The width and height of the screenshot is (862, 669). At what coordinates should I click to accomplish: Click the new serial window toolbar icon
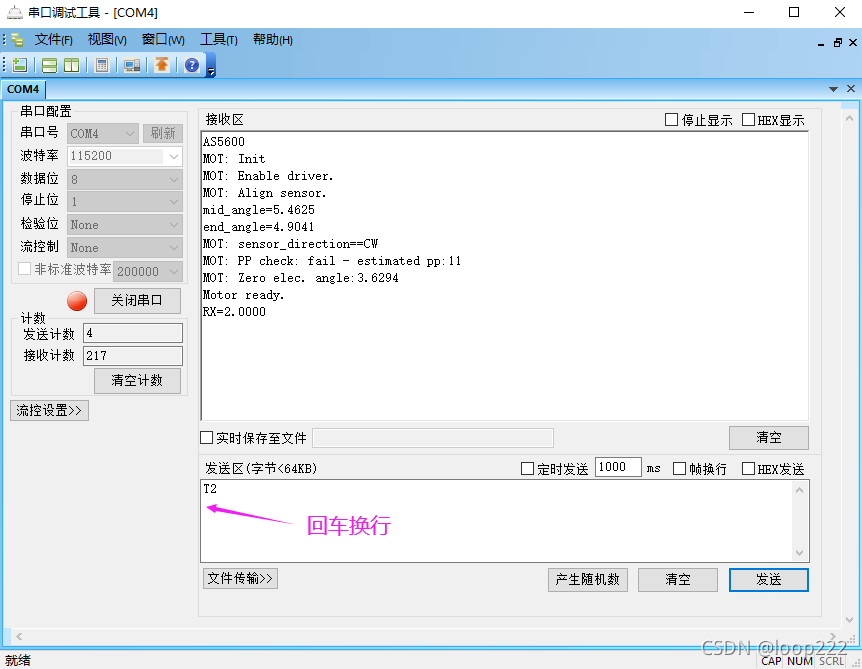[x=20, y=65]
